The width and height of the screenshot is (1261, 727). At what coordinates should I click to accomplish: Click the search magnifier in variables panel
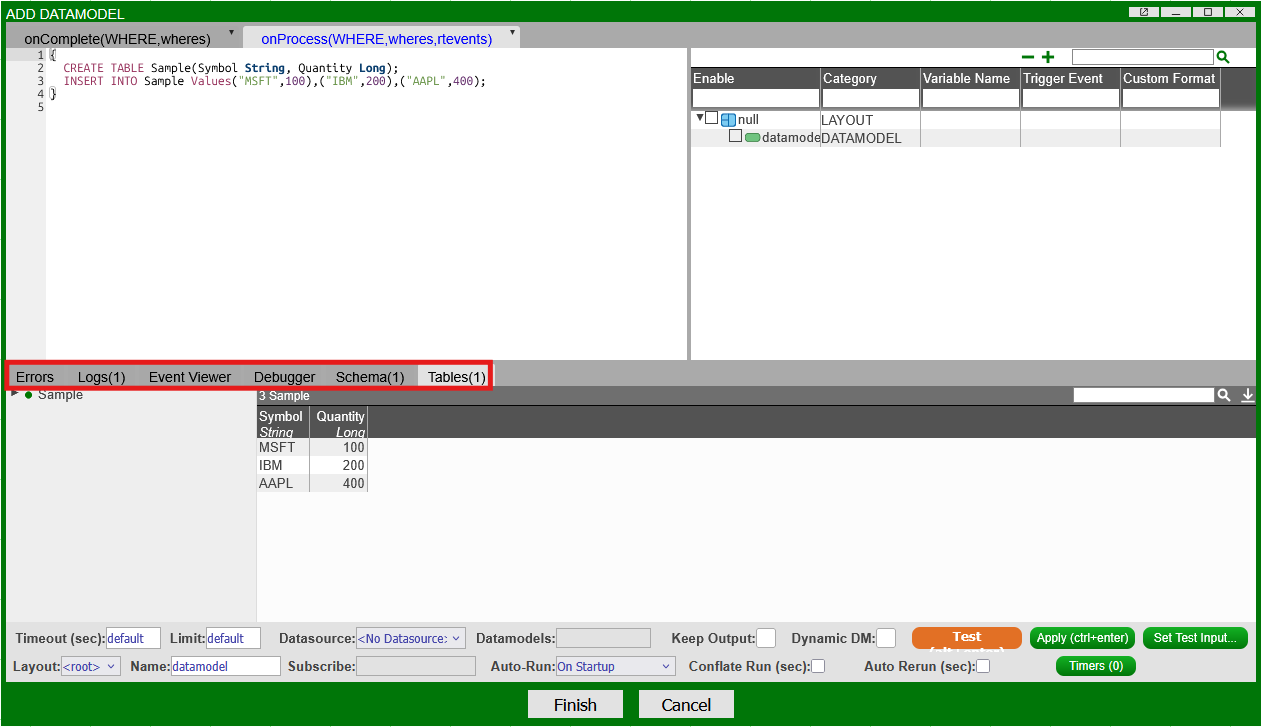tap(1222, 58)
